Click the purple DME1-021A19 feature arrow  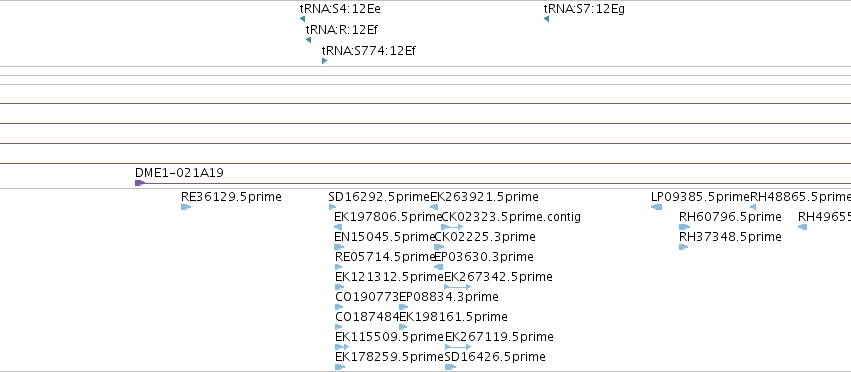point(140,183)
